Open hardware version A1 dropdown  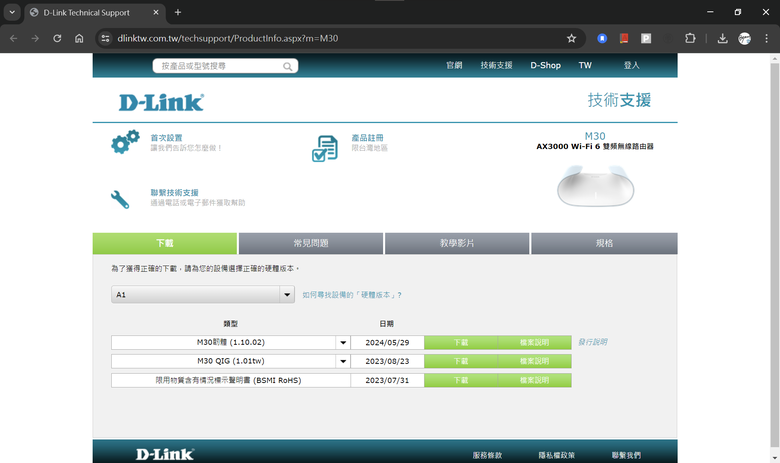tap(203, 294)
